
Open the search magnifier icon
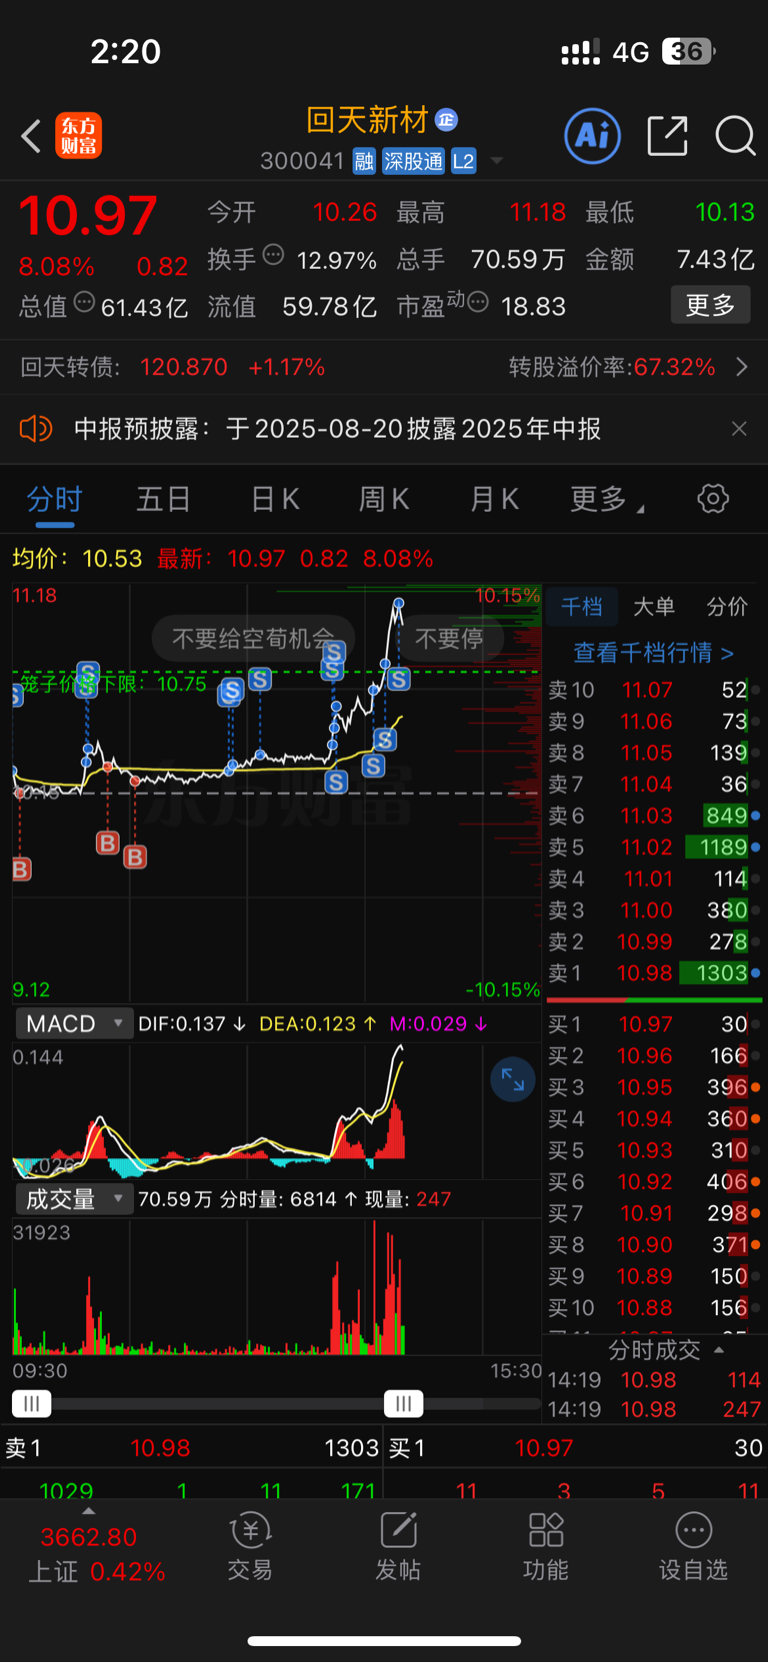735,136
